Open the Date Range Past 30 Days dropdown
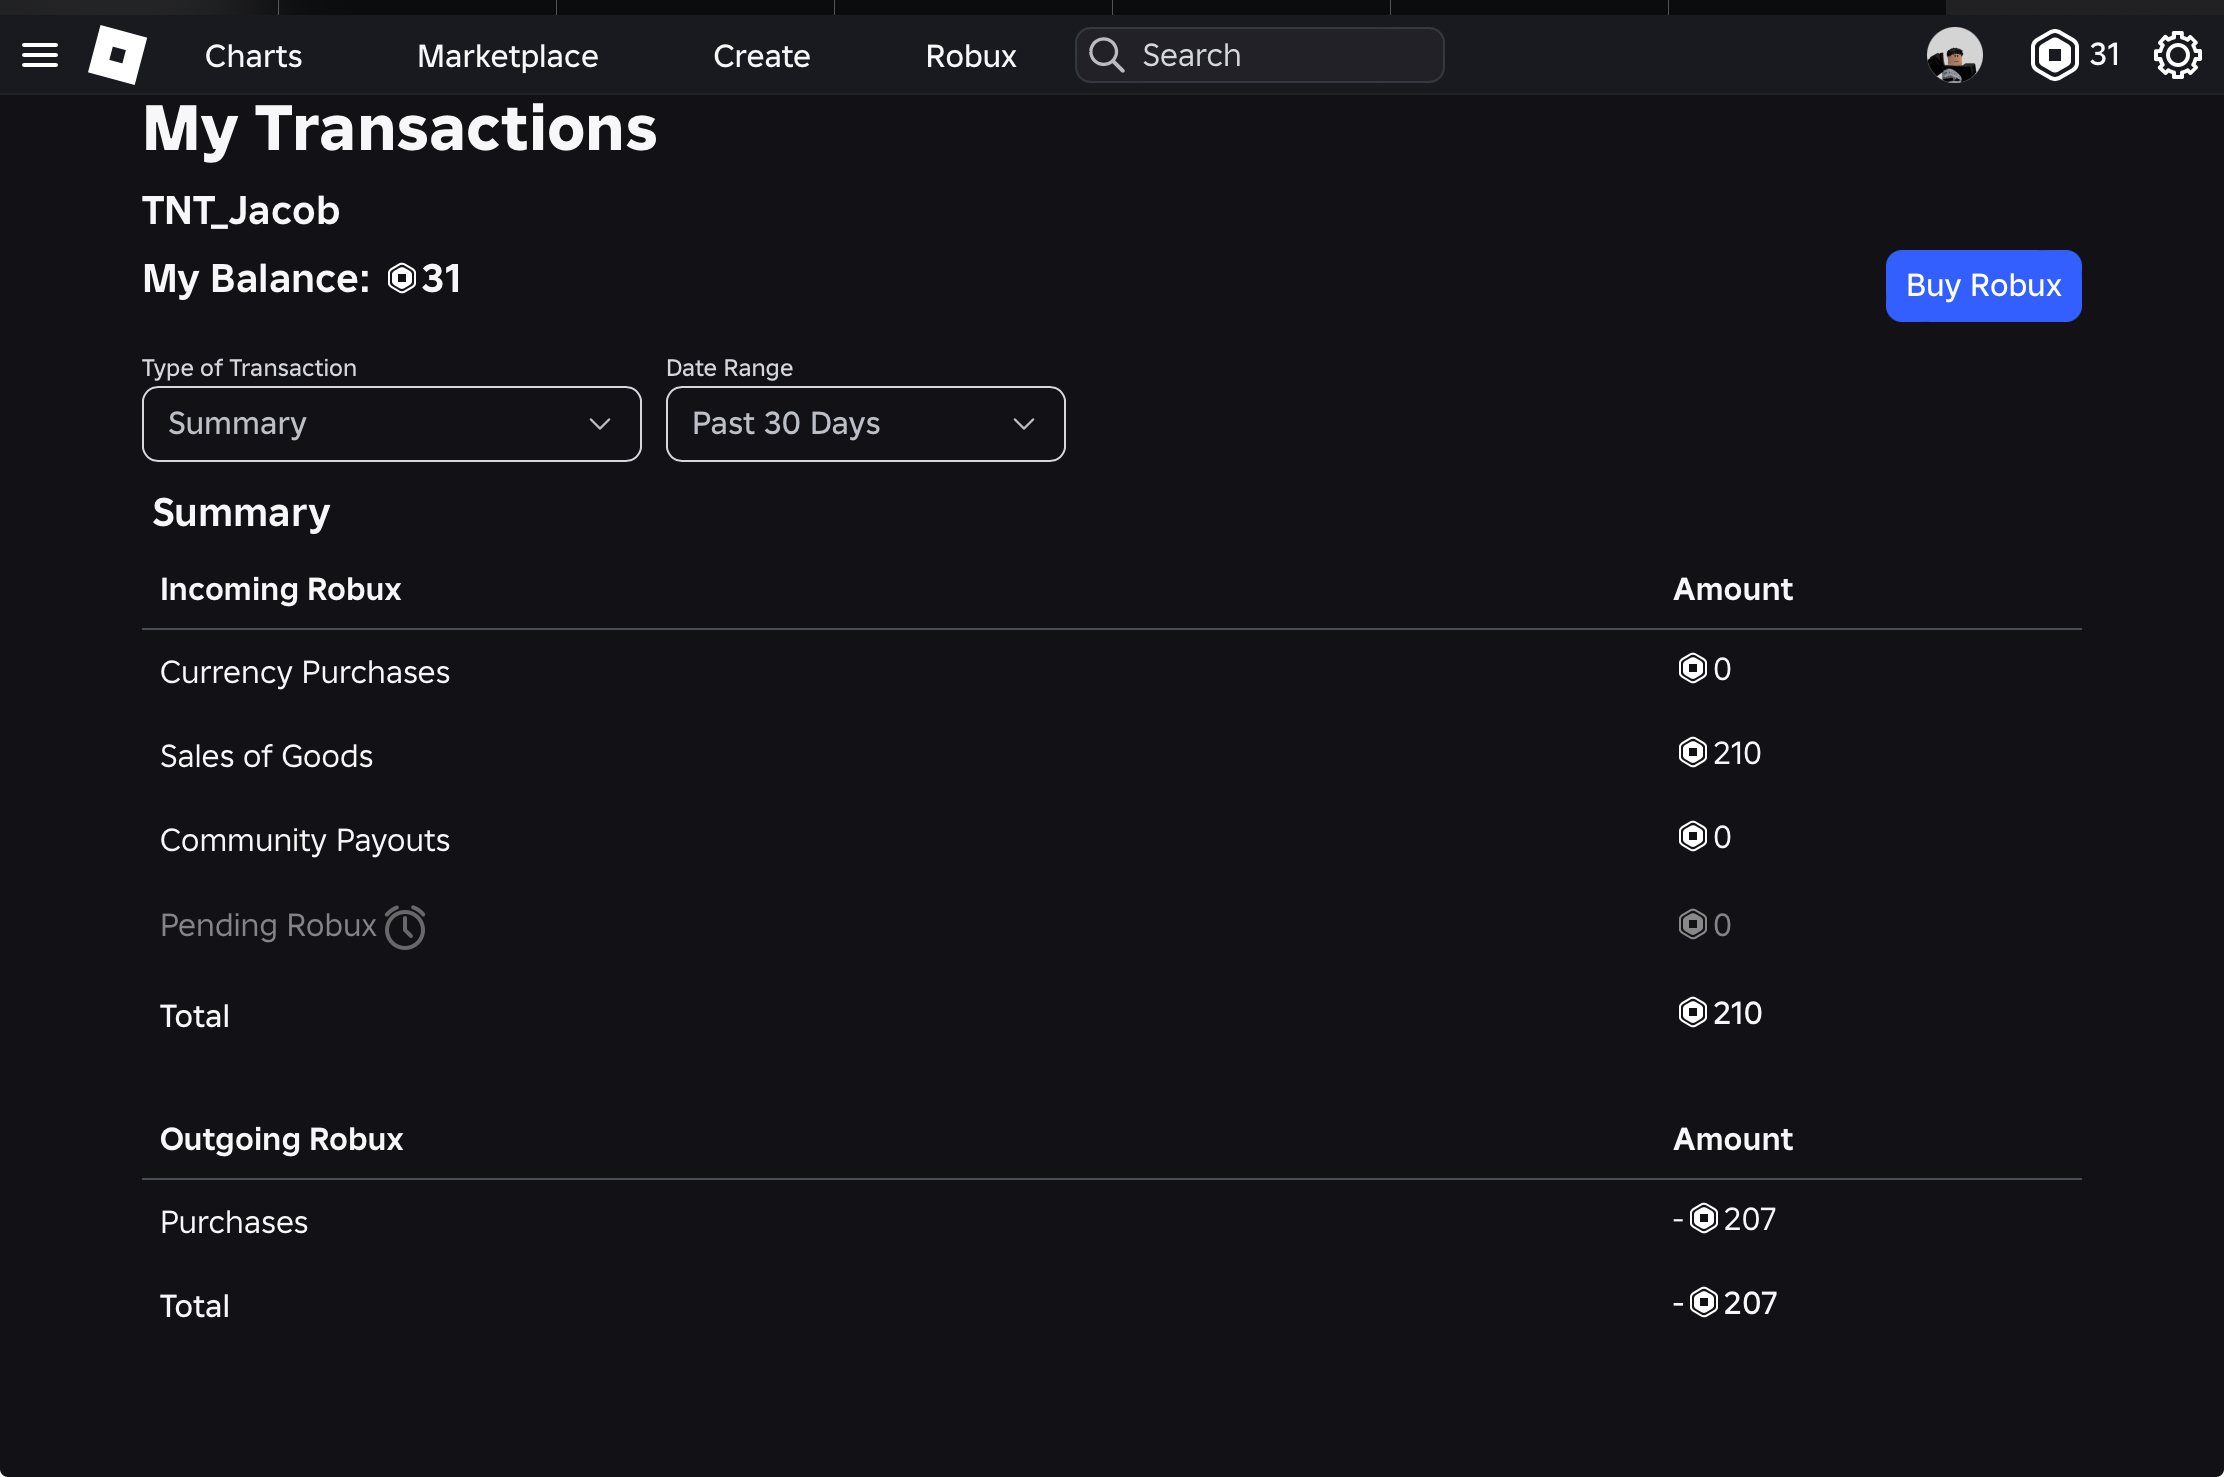The image size is (2224, 1477). [865, 424]
